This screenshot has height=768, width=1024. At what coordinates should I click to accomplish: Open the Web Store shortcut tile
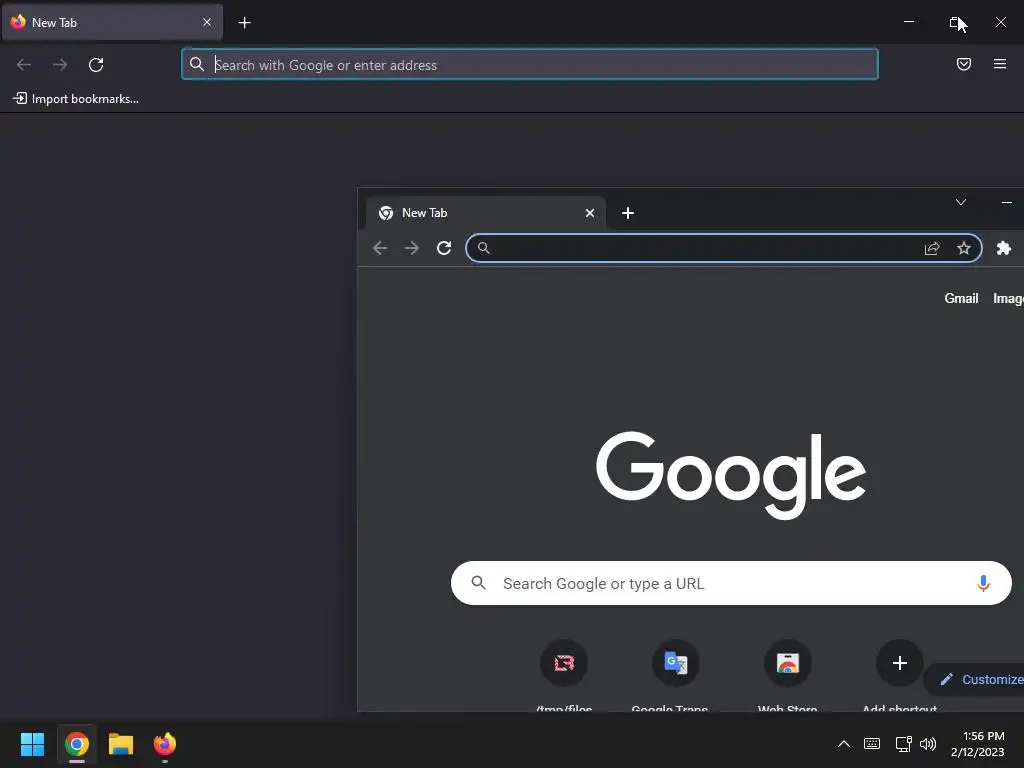pyautogui.click(x=788, y=675)
